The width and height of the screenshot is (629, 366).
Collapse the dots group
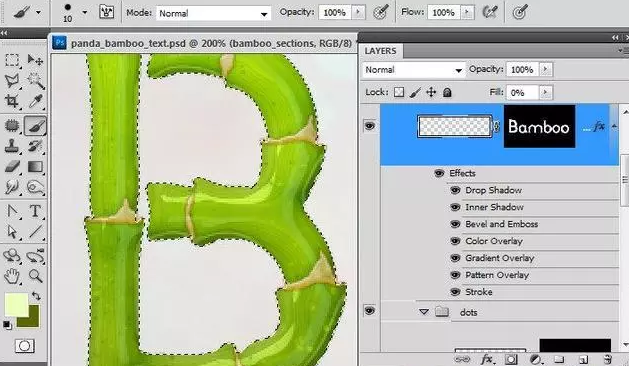[x=424, y=311]
